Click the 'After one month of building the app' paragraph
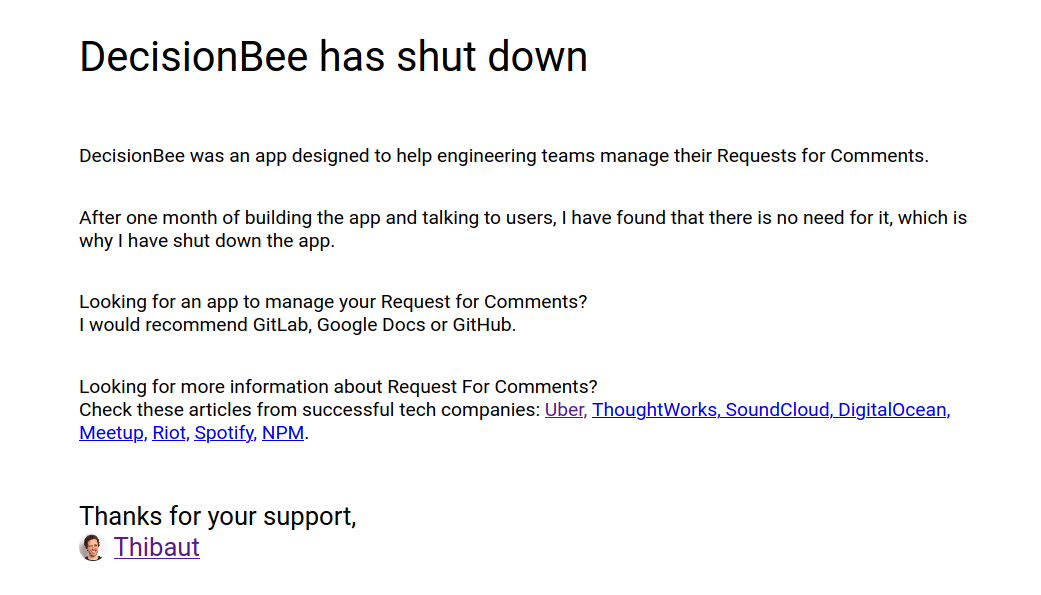1041x595 pixels. [x=523, y=229]
